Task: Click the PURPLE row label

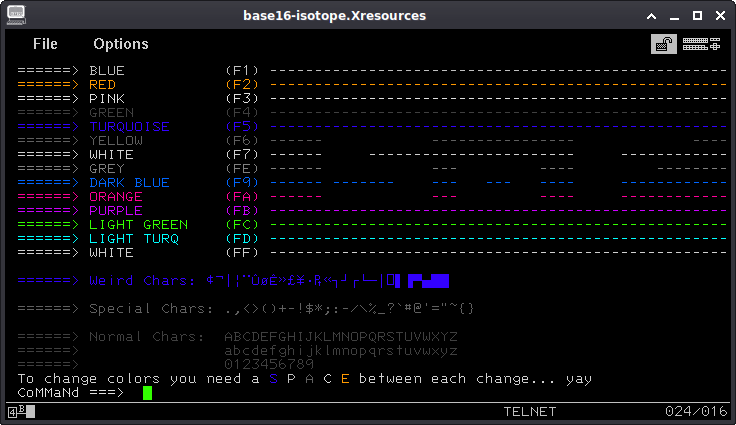Action: [x=116, y=210]
